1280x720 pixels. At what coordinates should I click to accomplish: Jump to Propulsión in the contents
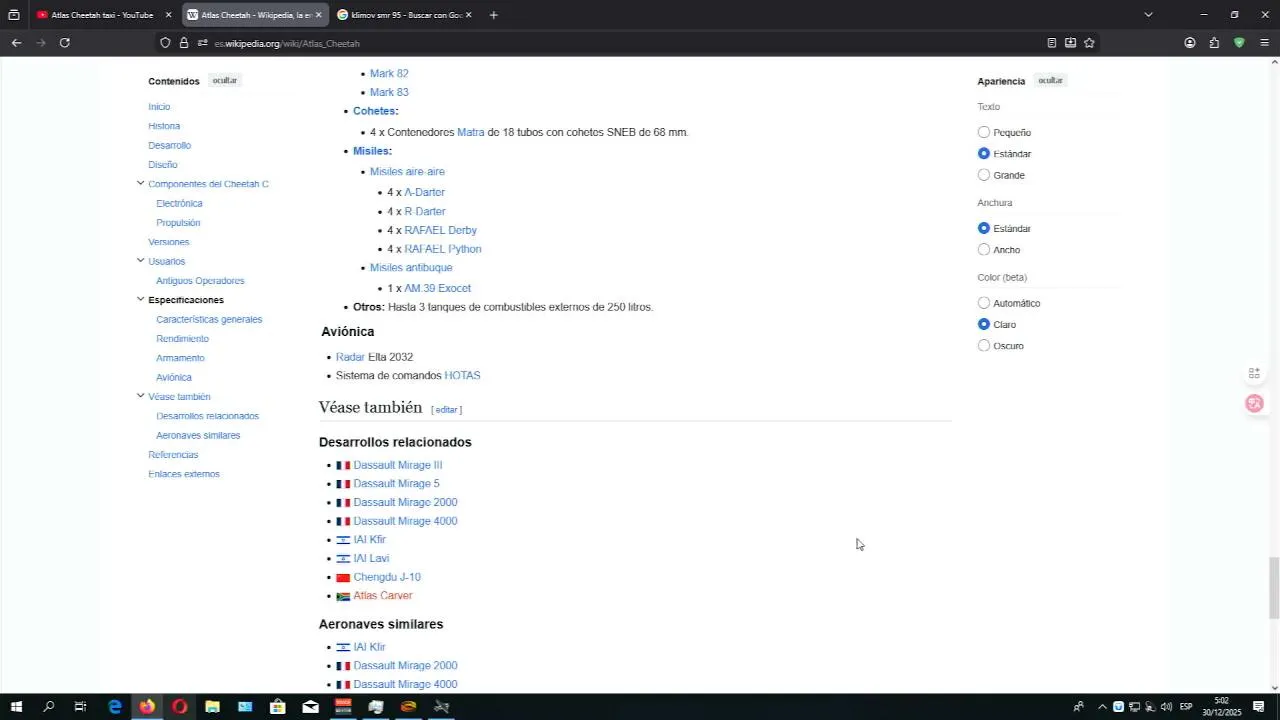[178, 223]
